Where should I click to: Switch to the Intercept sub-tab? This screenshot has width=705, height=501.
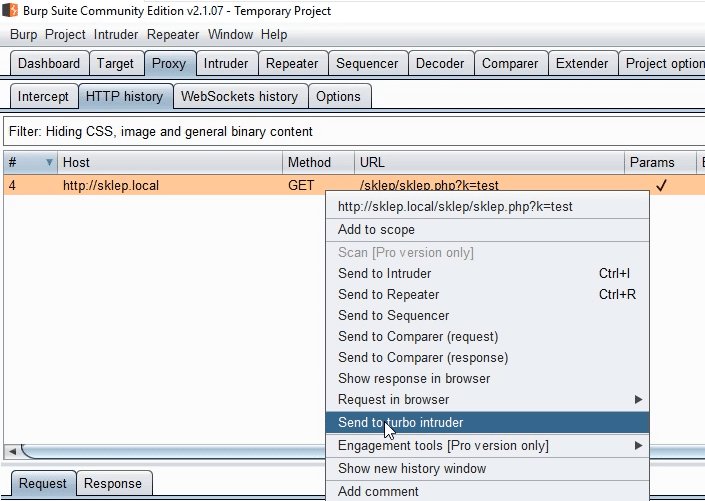[x=43, y=96]
